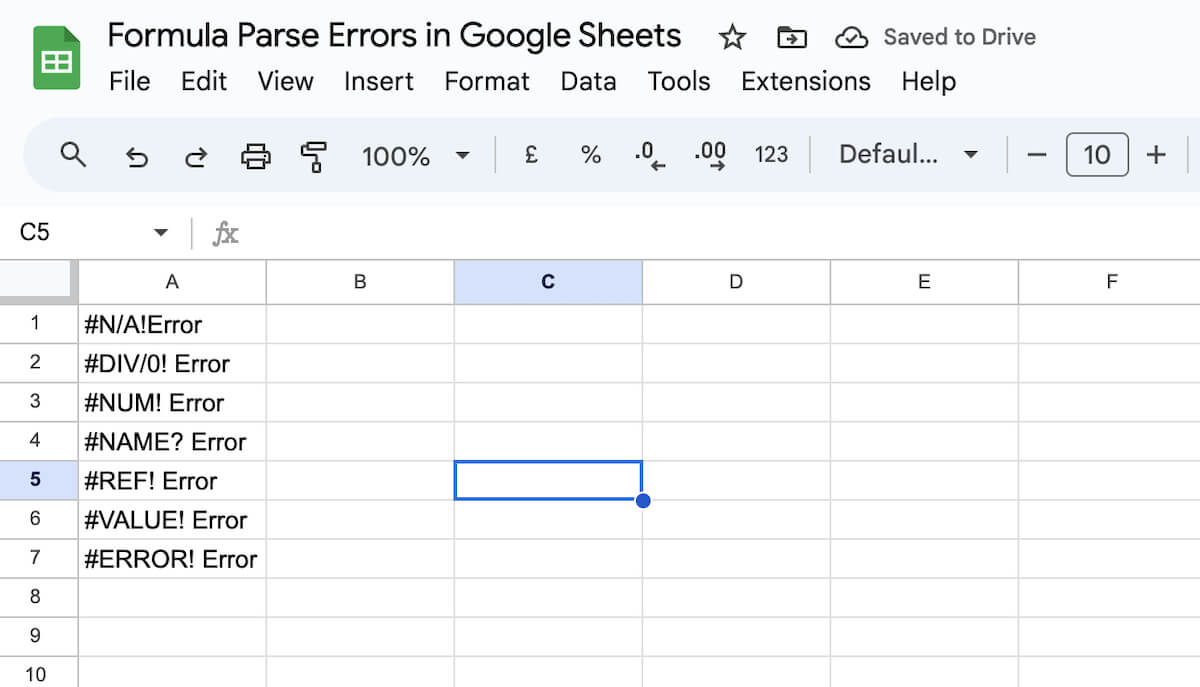1200x687 pixels.
Task: Increase font size with plus button
Action: (1156, 155)
